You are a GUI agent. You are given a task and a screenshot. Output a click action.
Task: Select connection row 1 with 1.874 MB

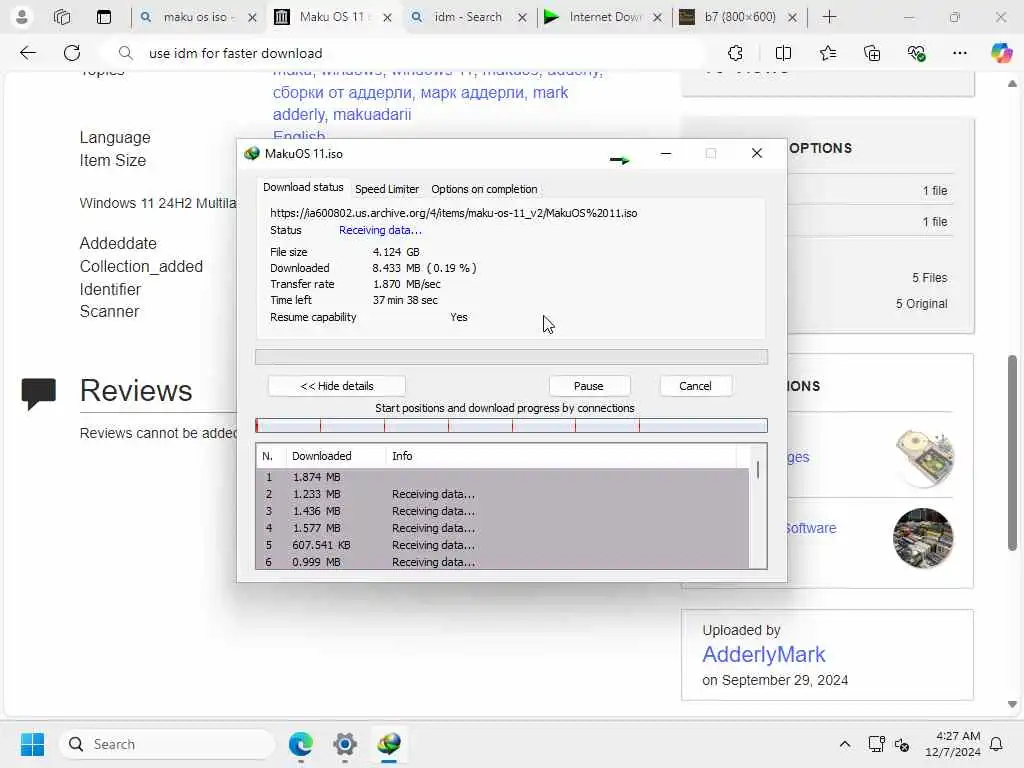click(x=502, y=477)
